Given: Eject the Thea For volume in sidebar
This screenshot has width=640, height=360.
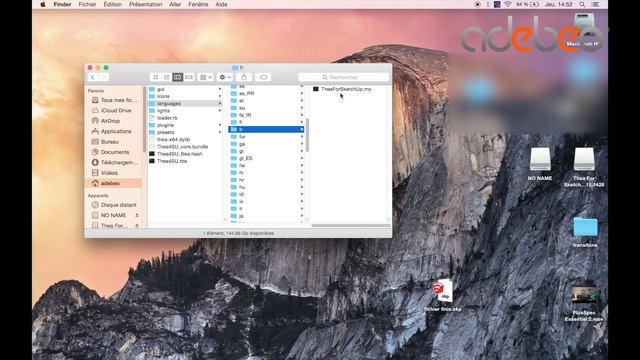Looking at the screenshot, I should [x=137, y=225].
